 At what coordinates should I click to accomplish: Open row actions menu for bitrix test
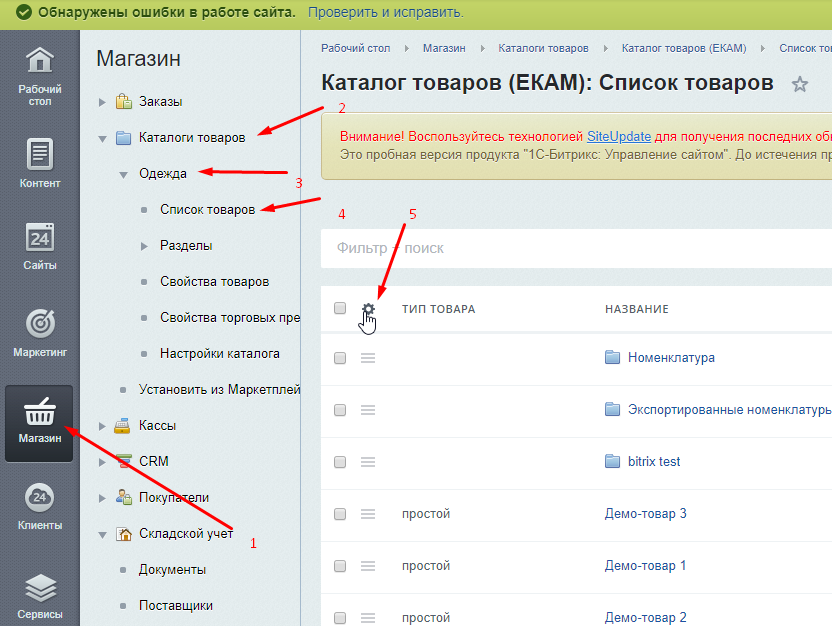(368, 462)
